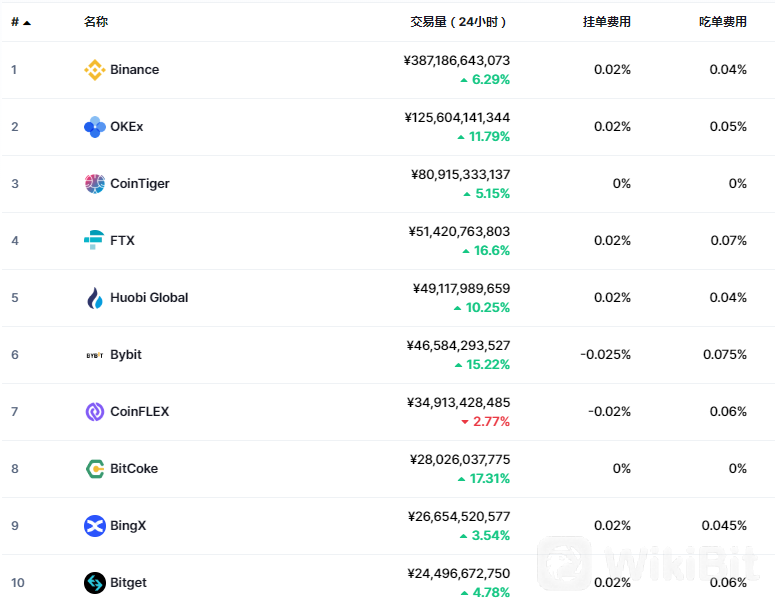
Task: Open the Huobi Global exchange link
Action: pos(149,298)
